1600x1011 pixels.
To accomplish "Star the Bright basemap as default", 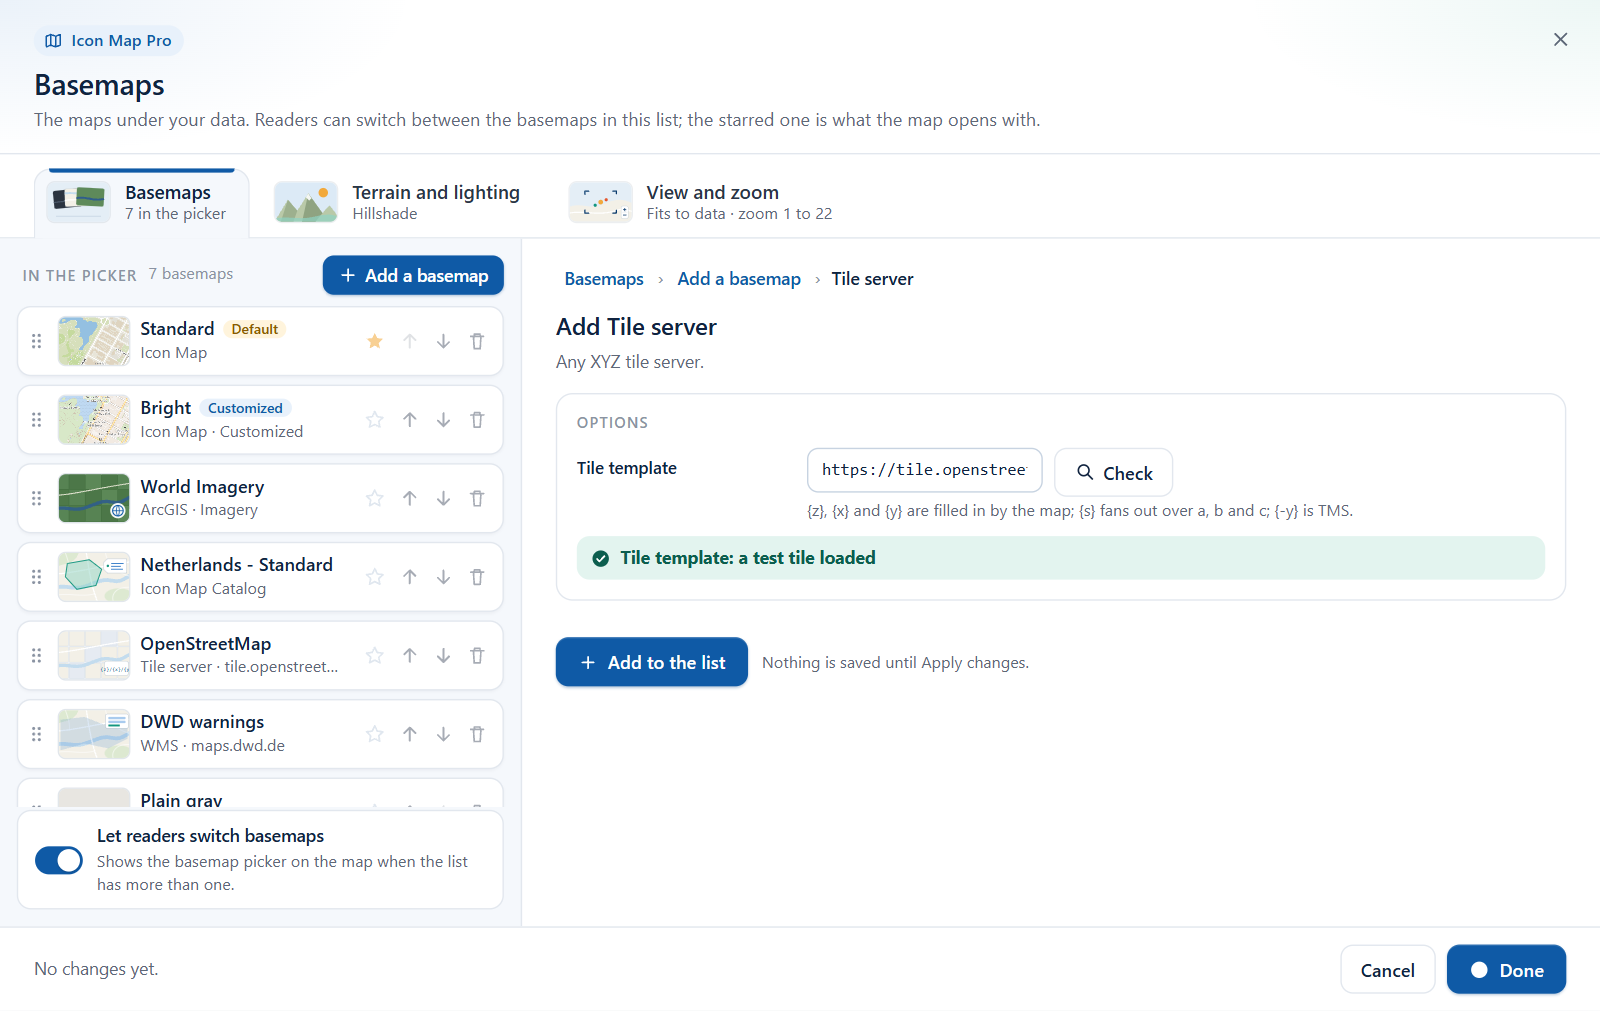I will click(x=375, y=420).
